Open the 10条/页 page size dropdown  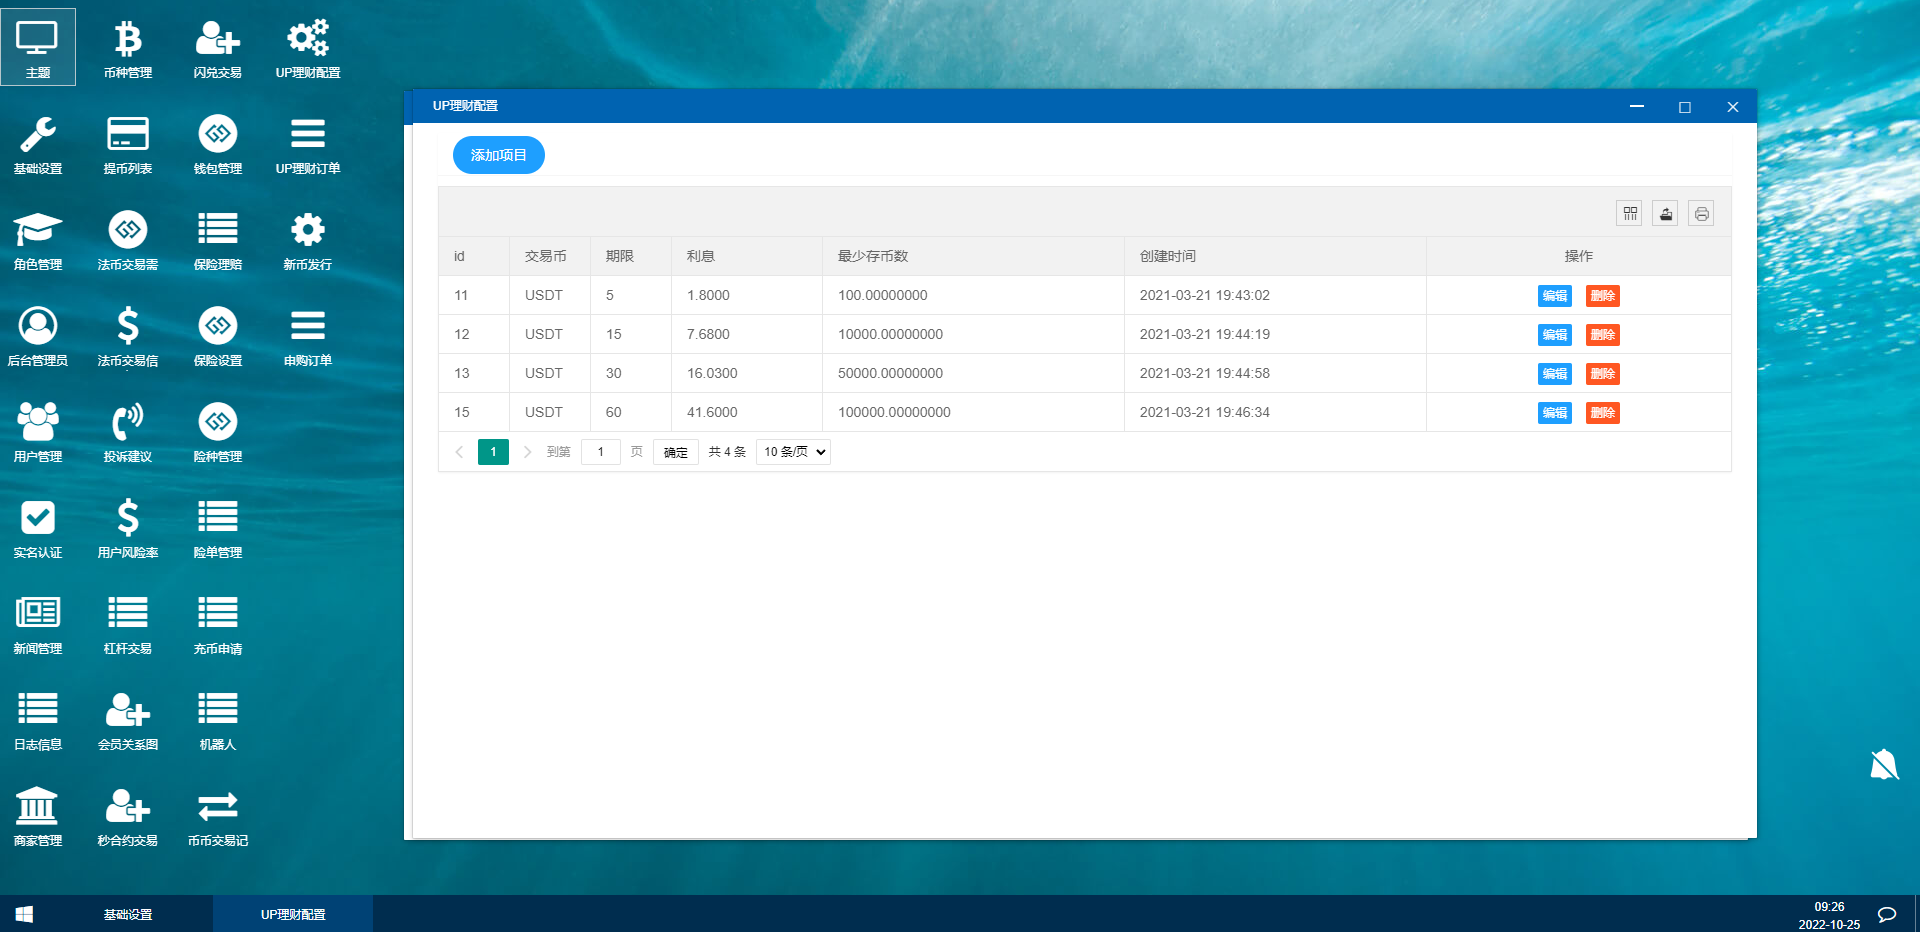tap(792, 451)
